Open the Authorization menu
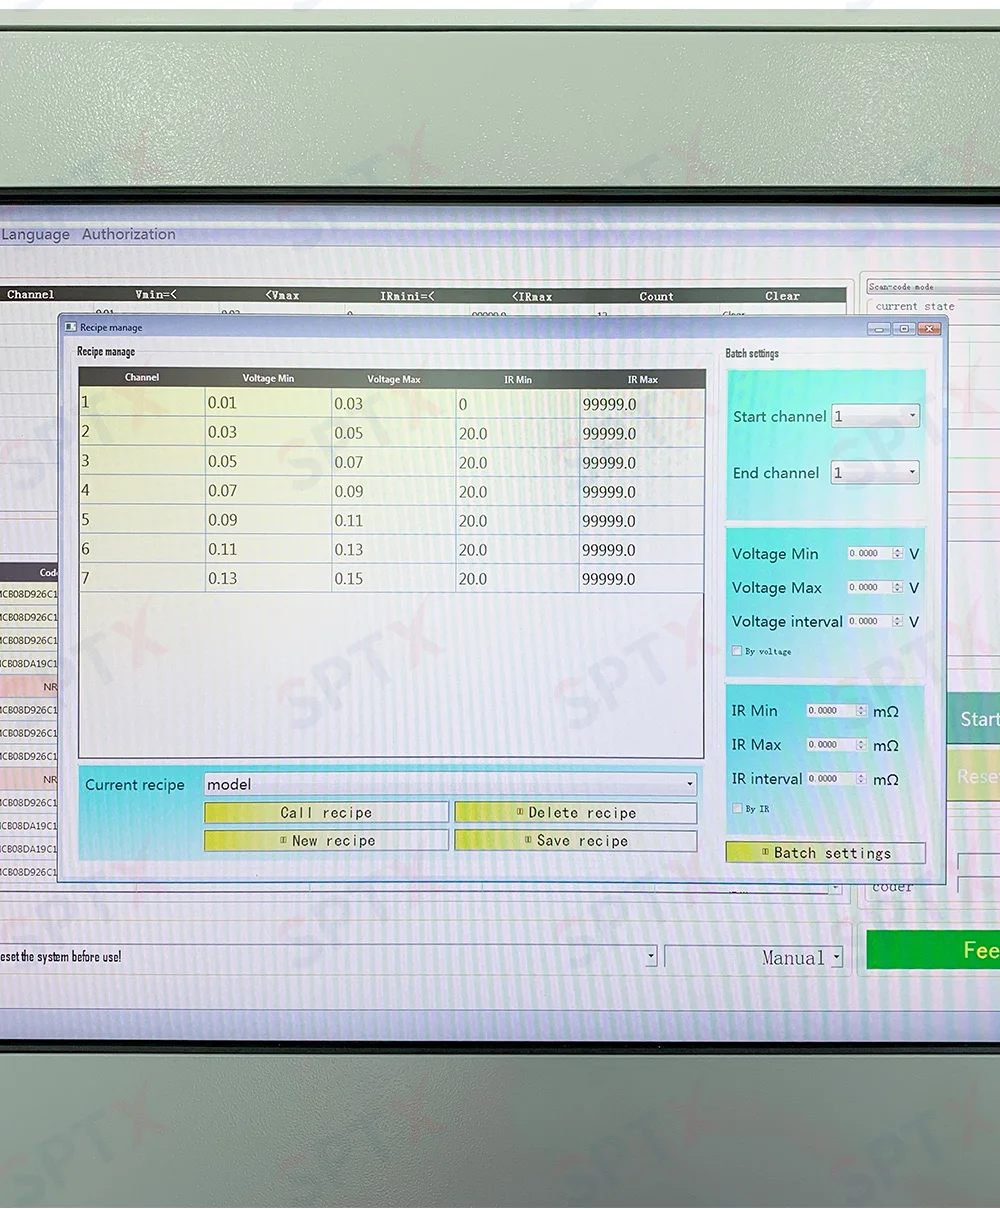Image resolution: width=1000 pixels, height=1209 pixels. click(128, 234)
